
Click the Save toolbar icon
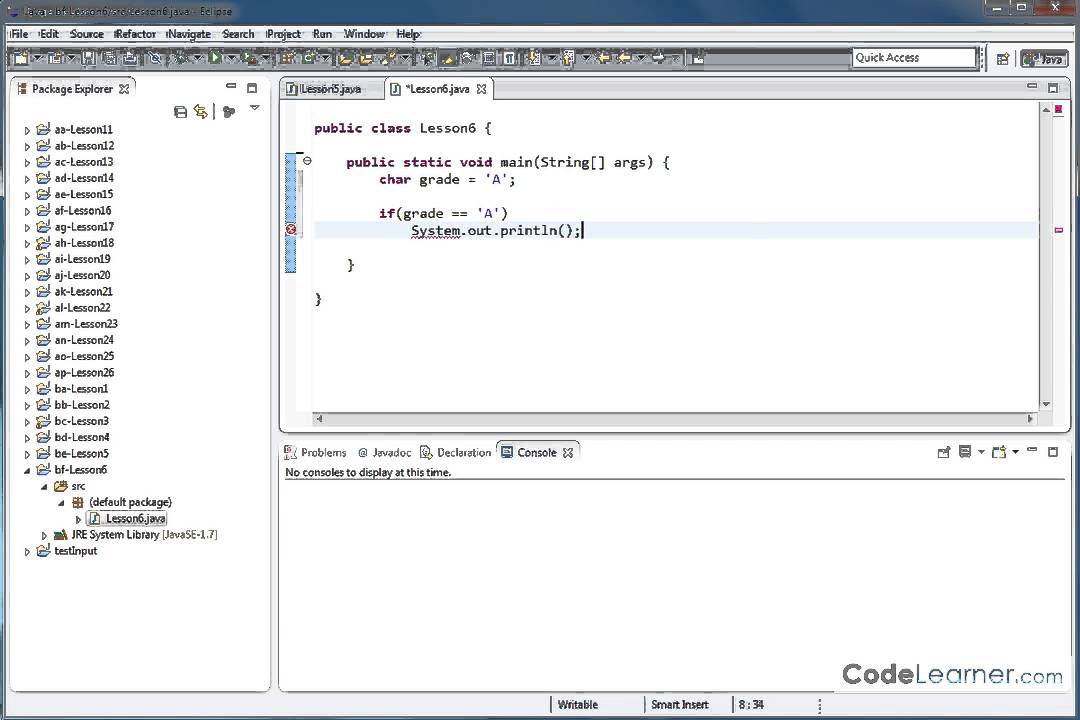88,59
